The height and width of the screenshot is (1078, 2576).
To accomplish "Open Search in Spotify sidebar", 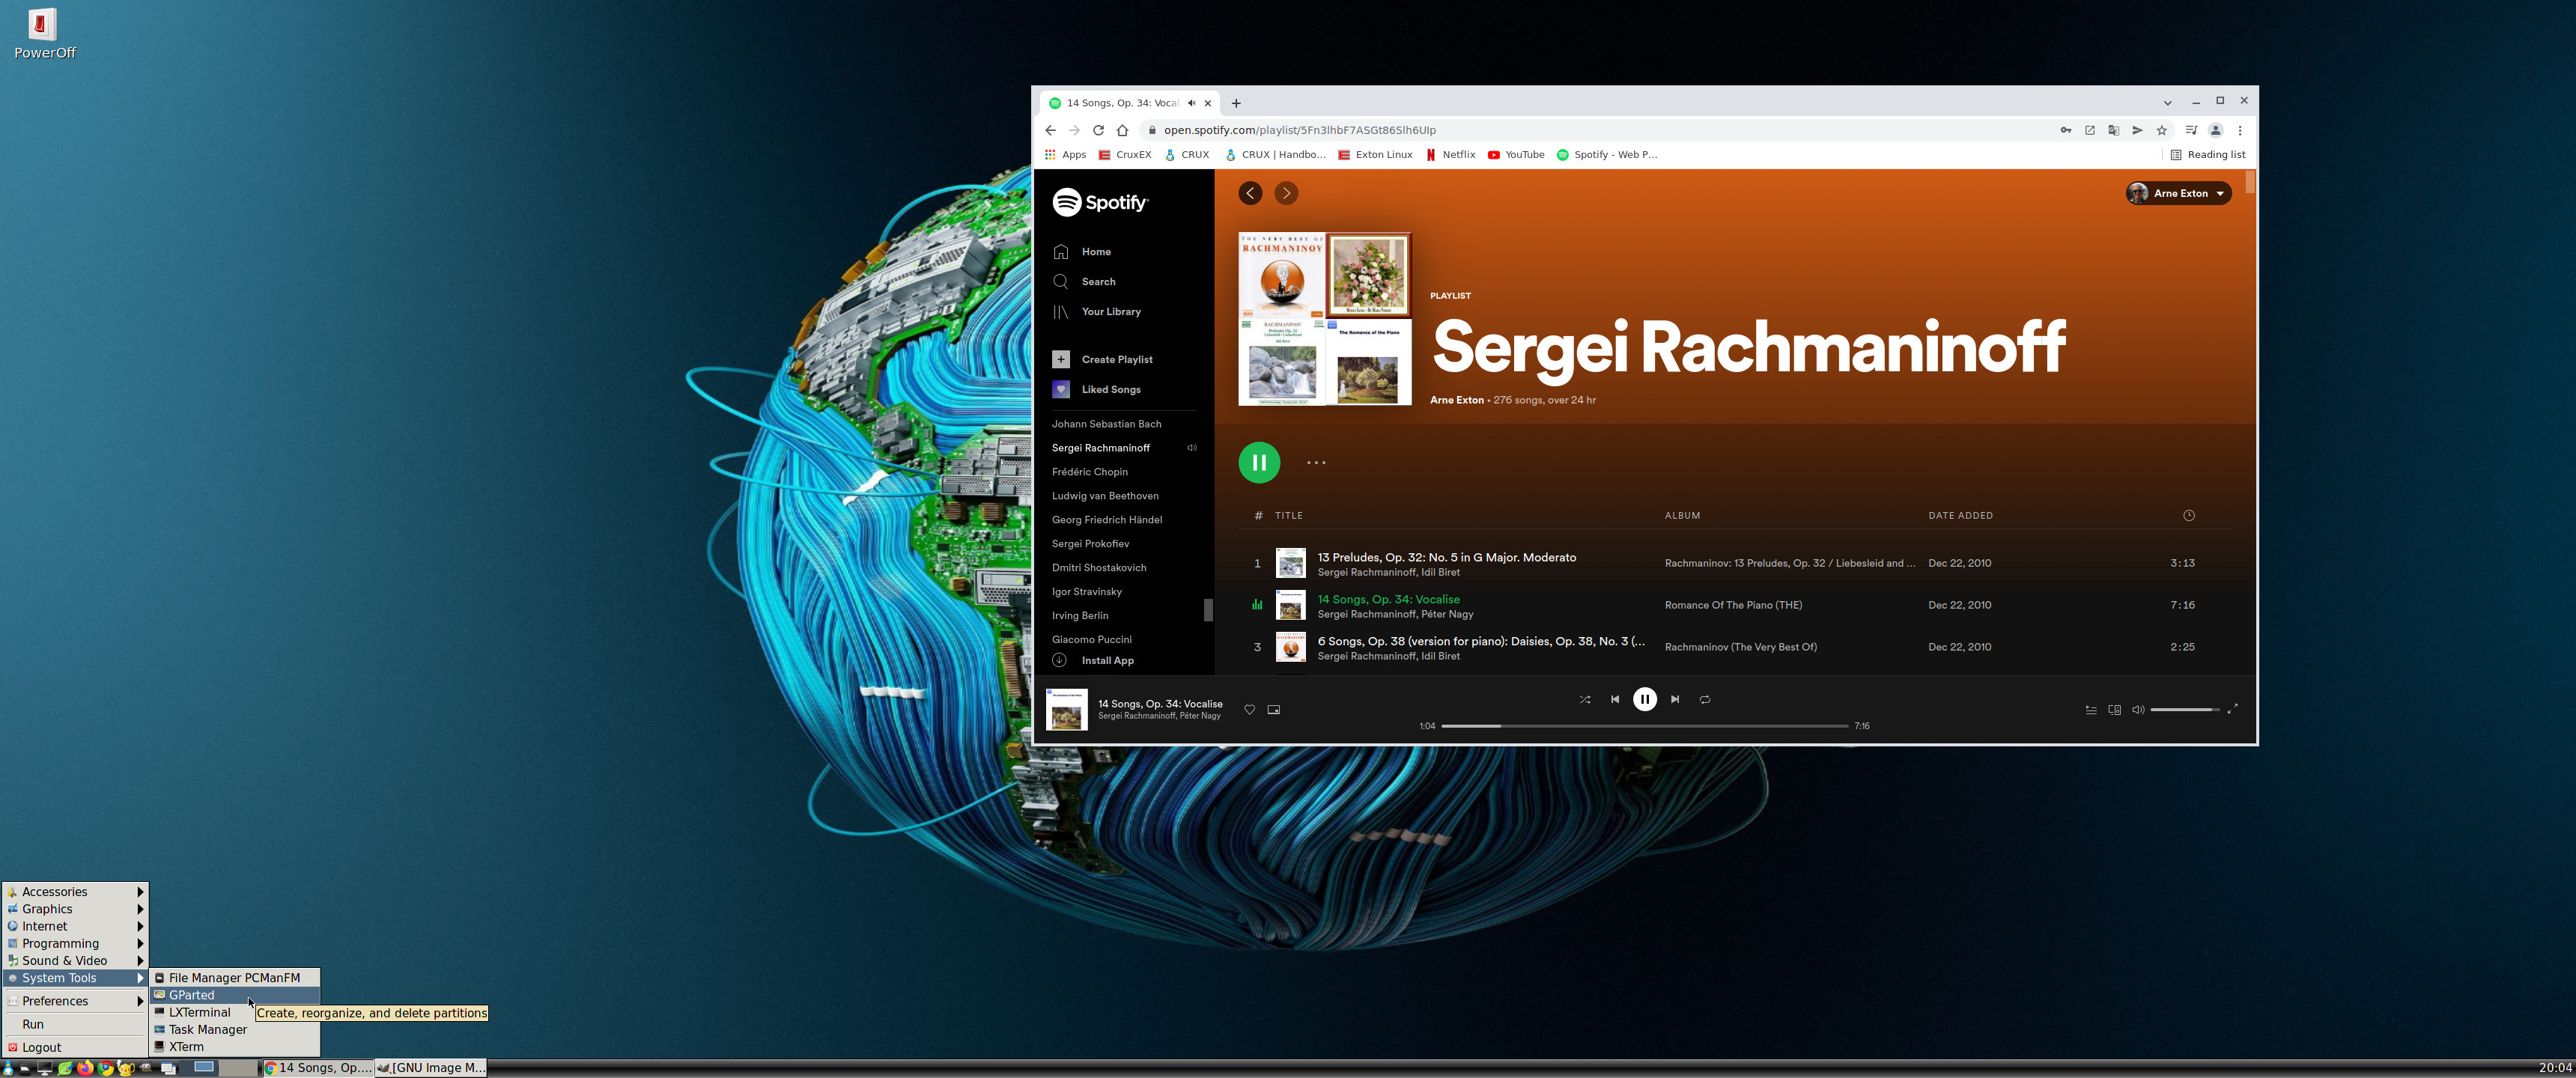I will [1061, 282].
